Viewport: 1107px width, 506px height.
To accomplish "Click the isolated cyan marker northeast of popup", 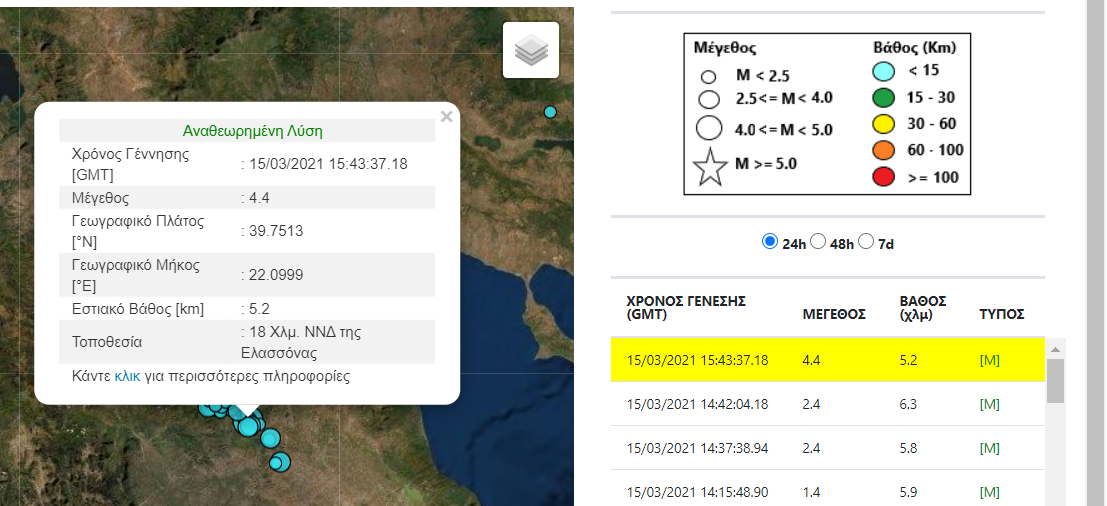I will point(550,112).
